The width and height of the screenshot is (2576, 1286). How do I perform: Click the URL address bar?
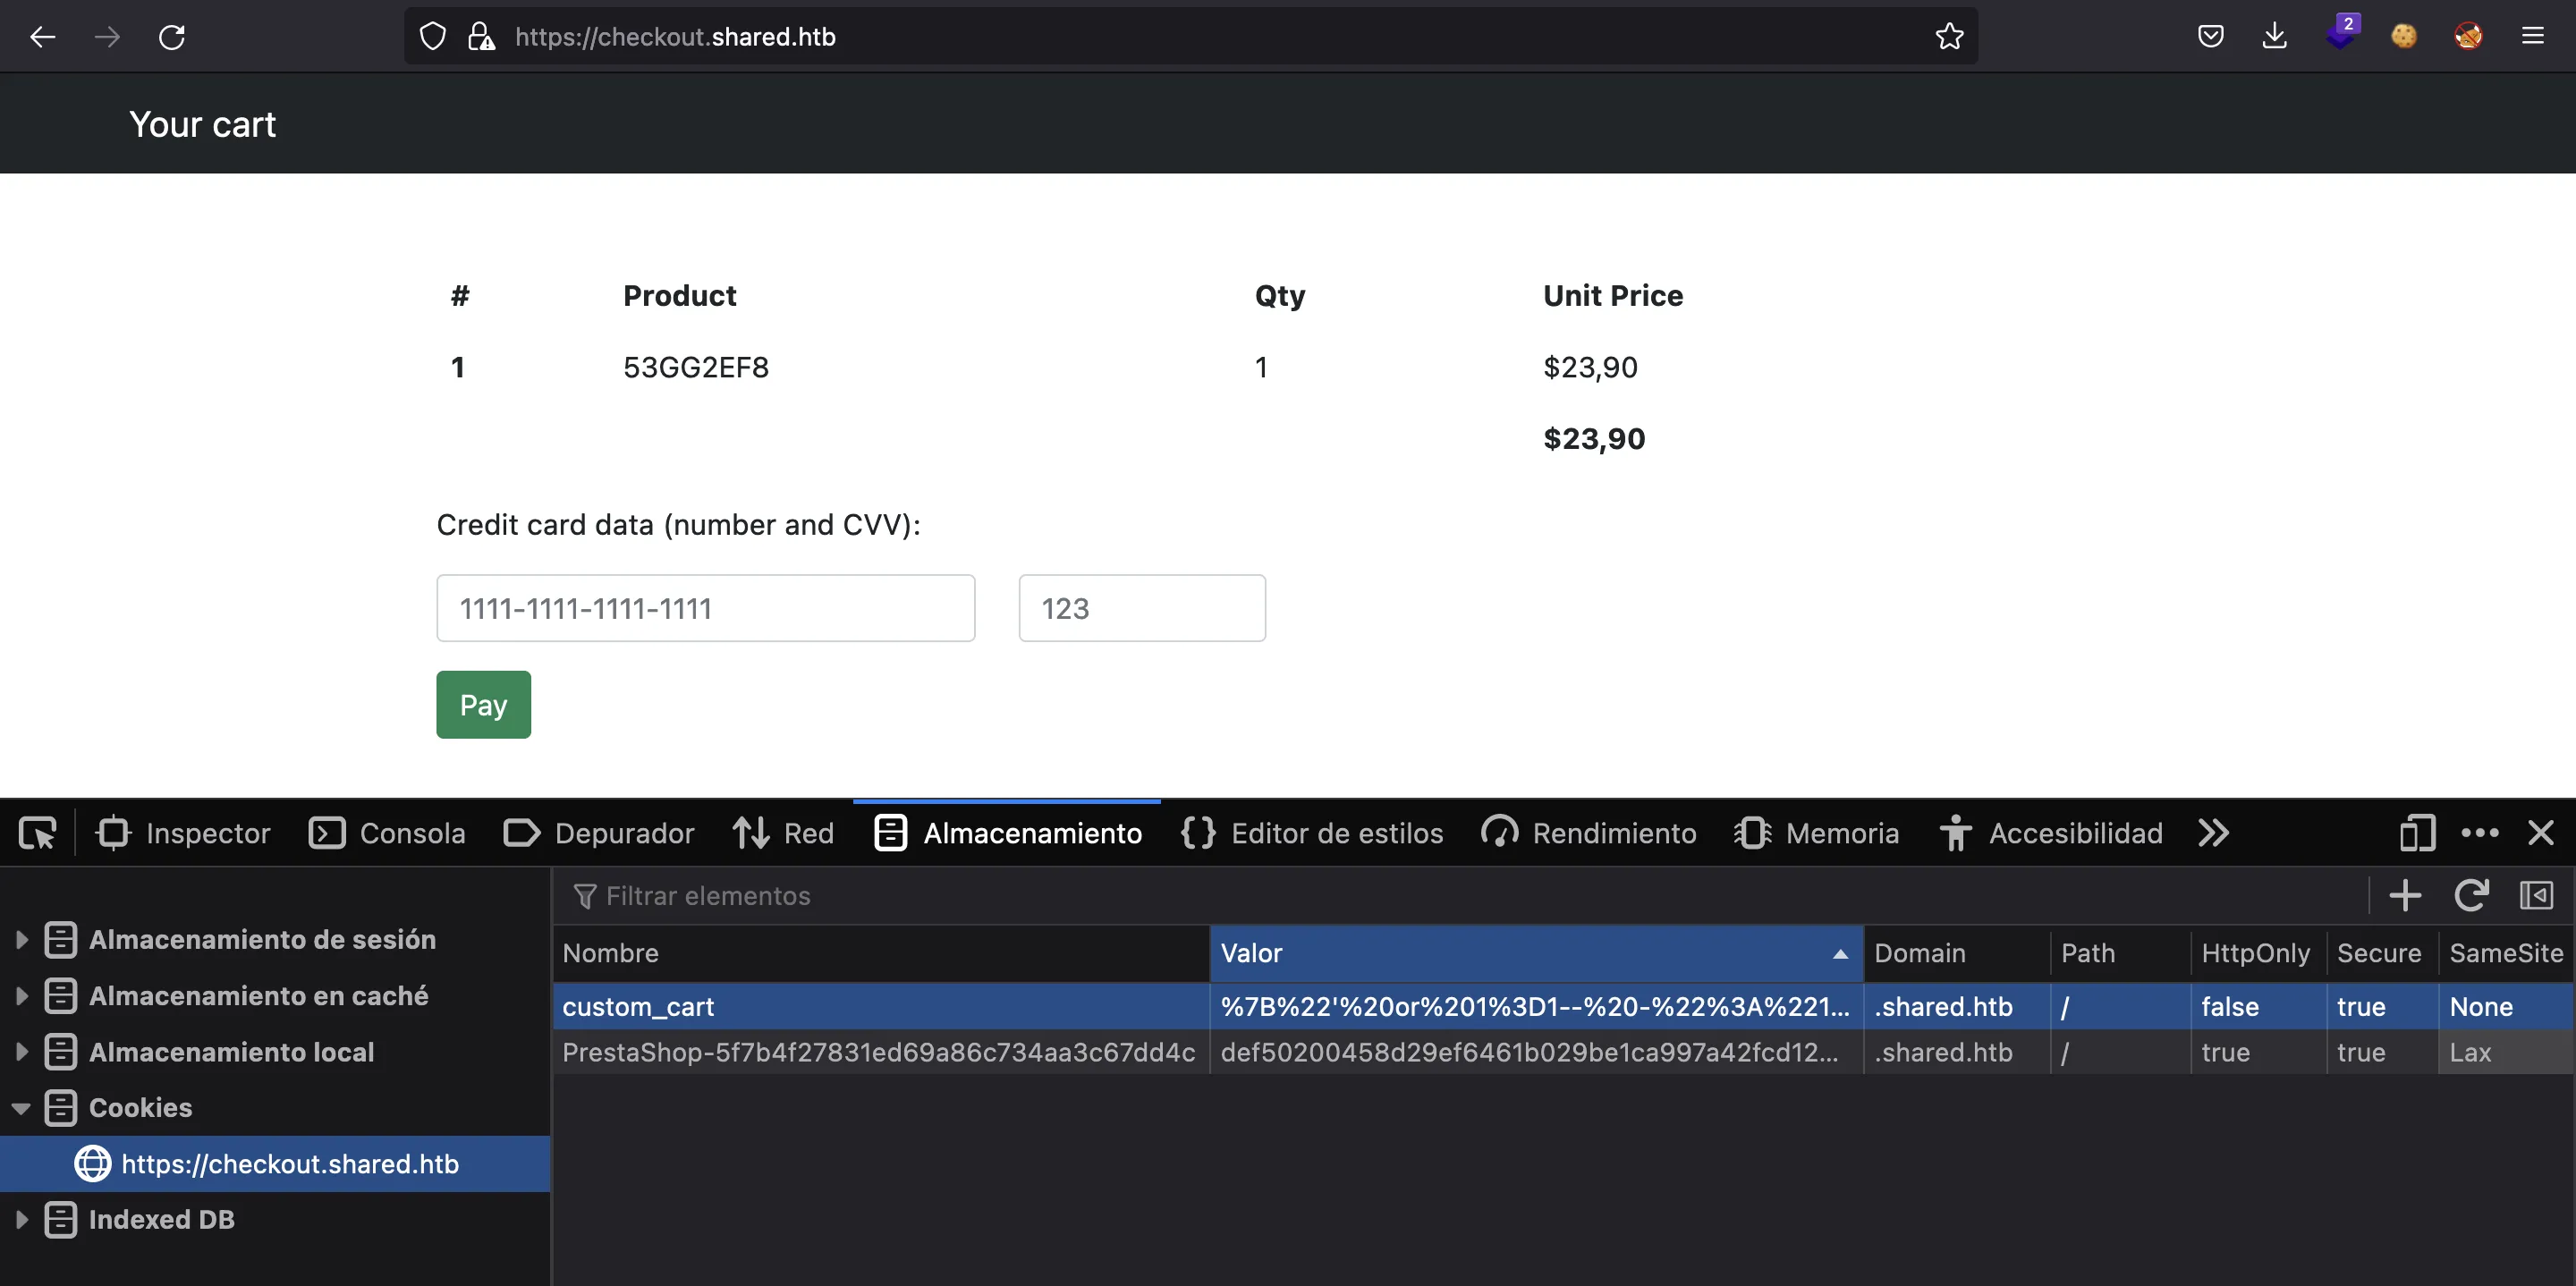tap(1190, 37)
